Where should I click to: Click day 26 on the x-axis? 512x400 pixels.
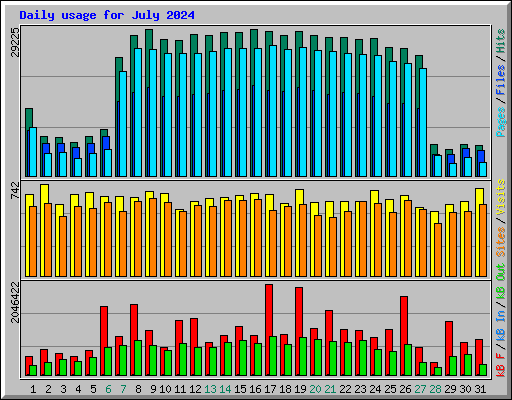(x=405, y=389)
